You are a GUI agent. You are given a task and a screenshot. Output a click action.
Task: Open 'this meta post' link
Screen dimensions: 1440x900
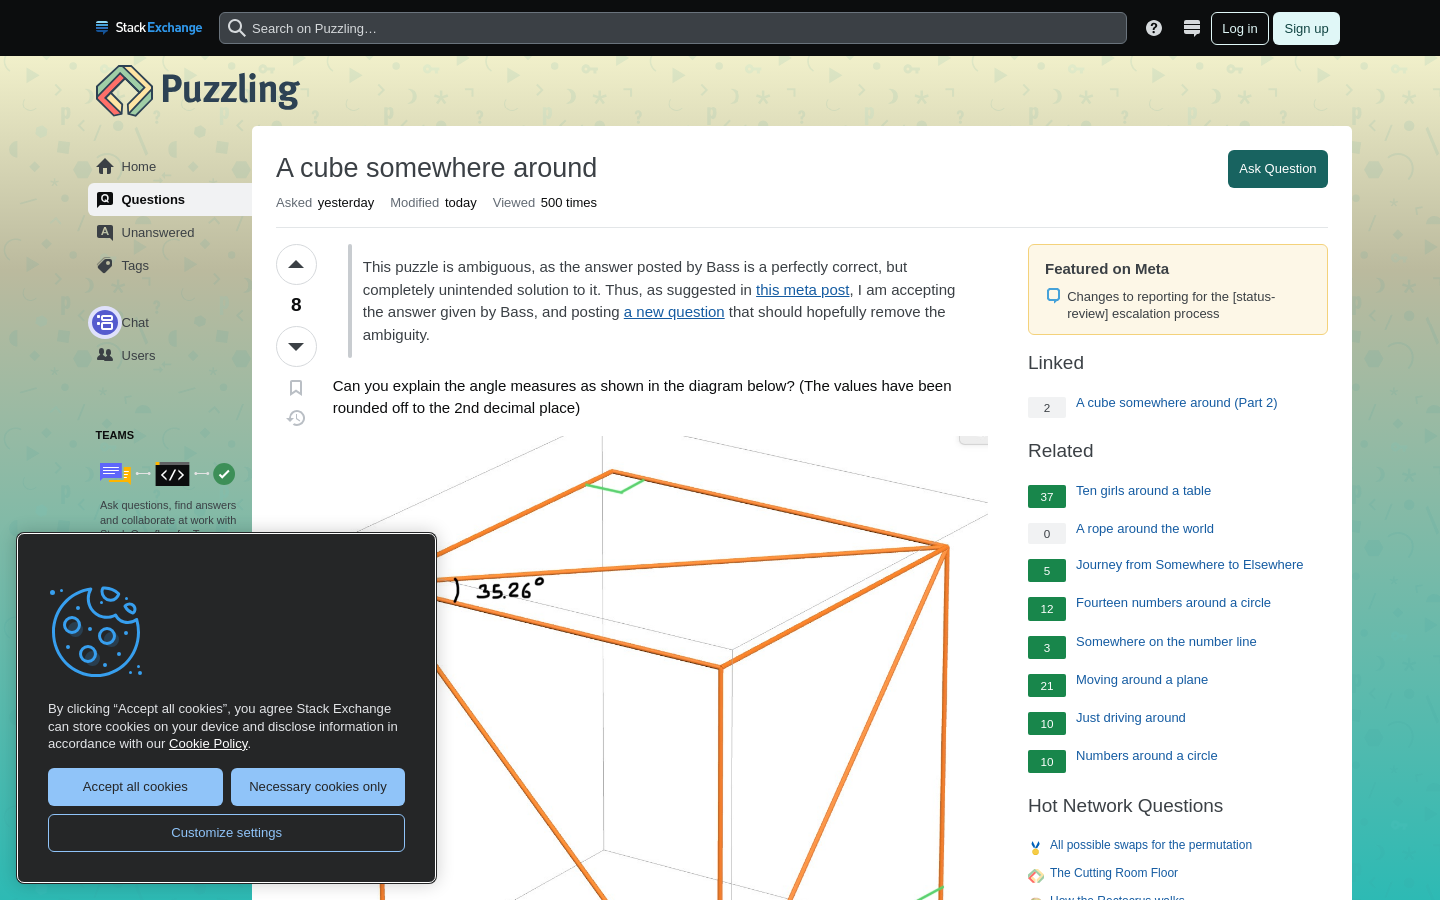pos(802,290)
